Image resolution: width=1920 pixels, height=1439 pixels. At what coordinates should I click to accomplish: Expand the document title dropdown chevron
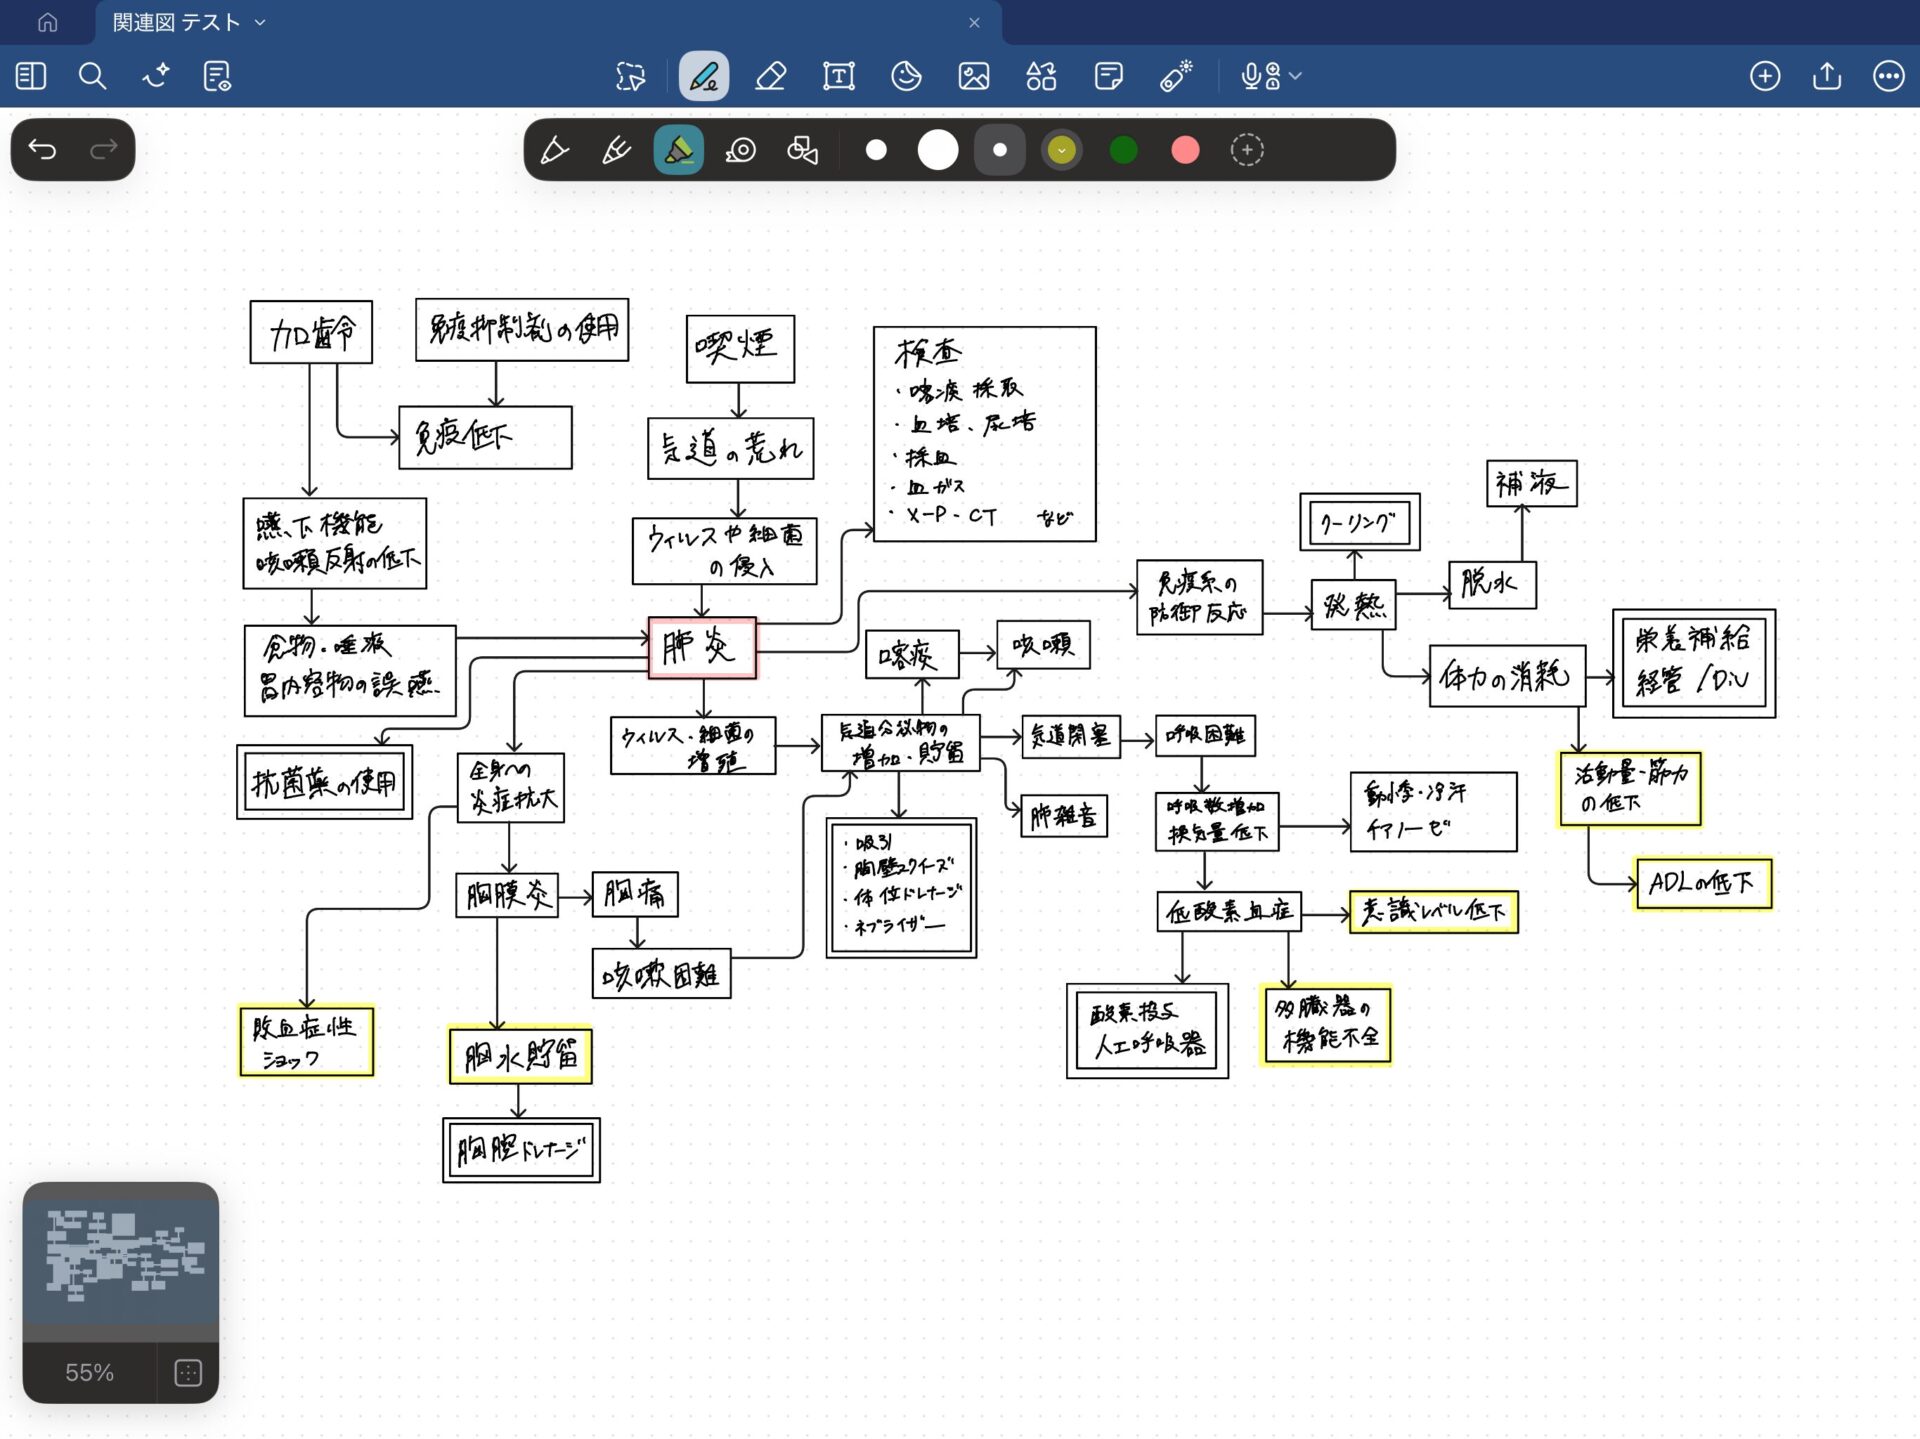click(x=261, y=22)
